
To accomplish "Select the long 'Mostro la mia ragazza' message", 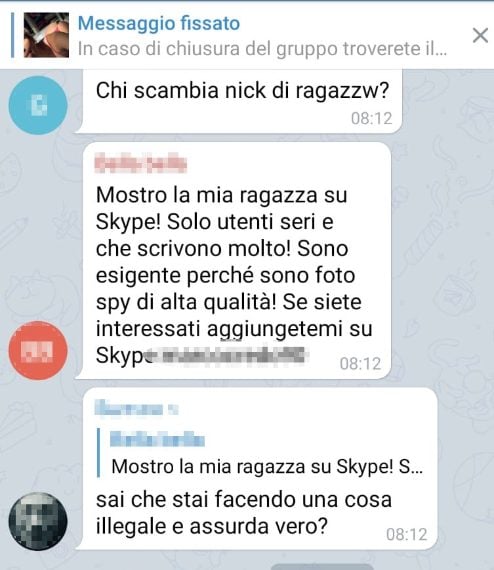I will pyautogui.click(x=234, y=275).
